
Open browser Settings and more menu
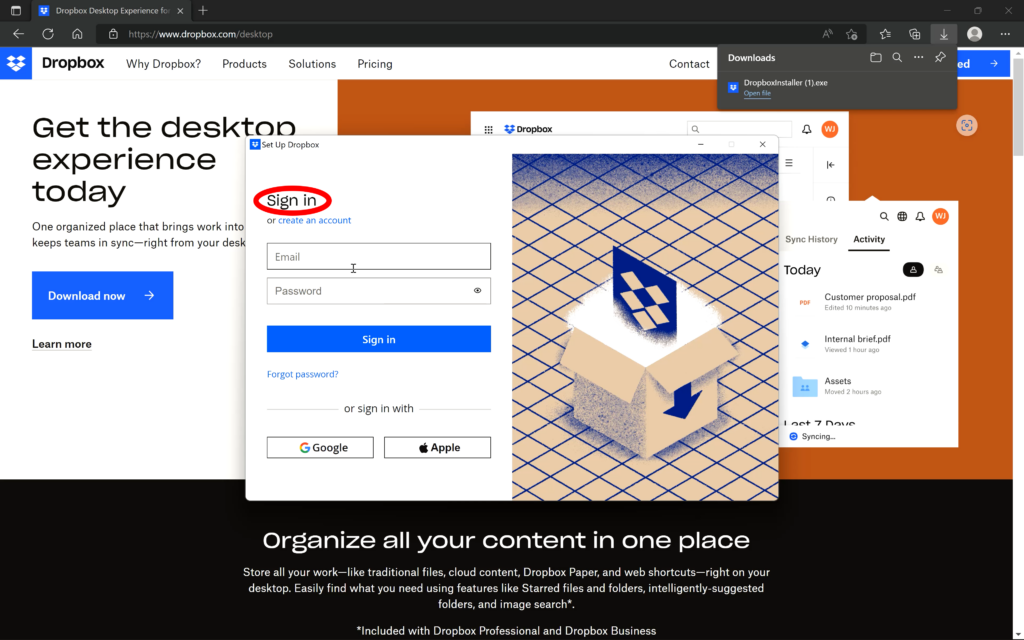pyautogui.click(x=1005, y=34)
